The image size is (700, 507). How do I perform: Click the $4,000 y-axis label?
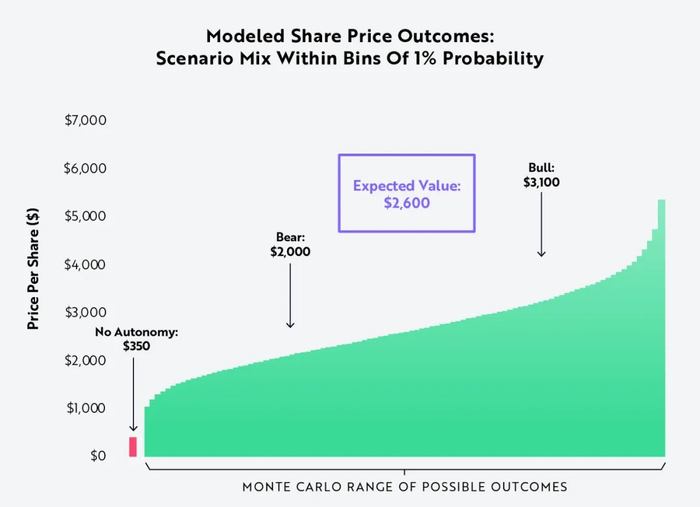pyautogui.click(x=85, y=264)
